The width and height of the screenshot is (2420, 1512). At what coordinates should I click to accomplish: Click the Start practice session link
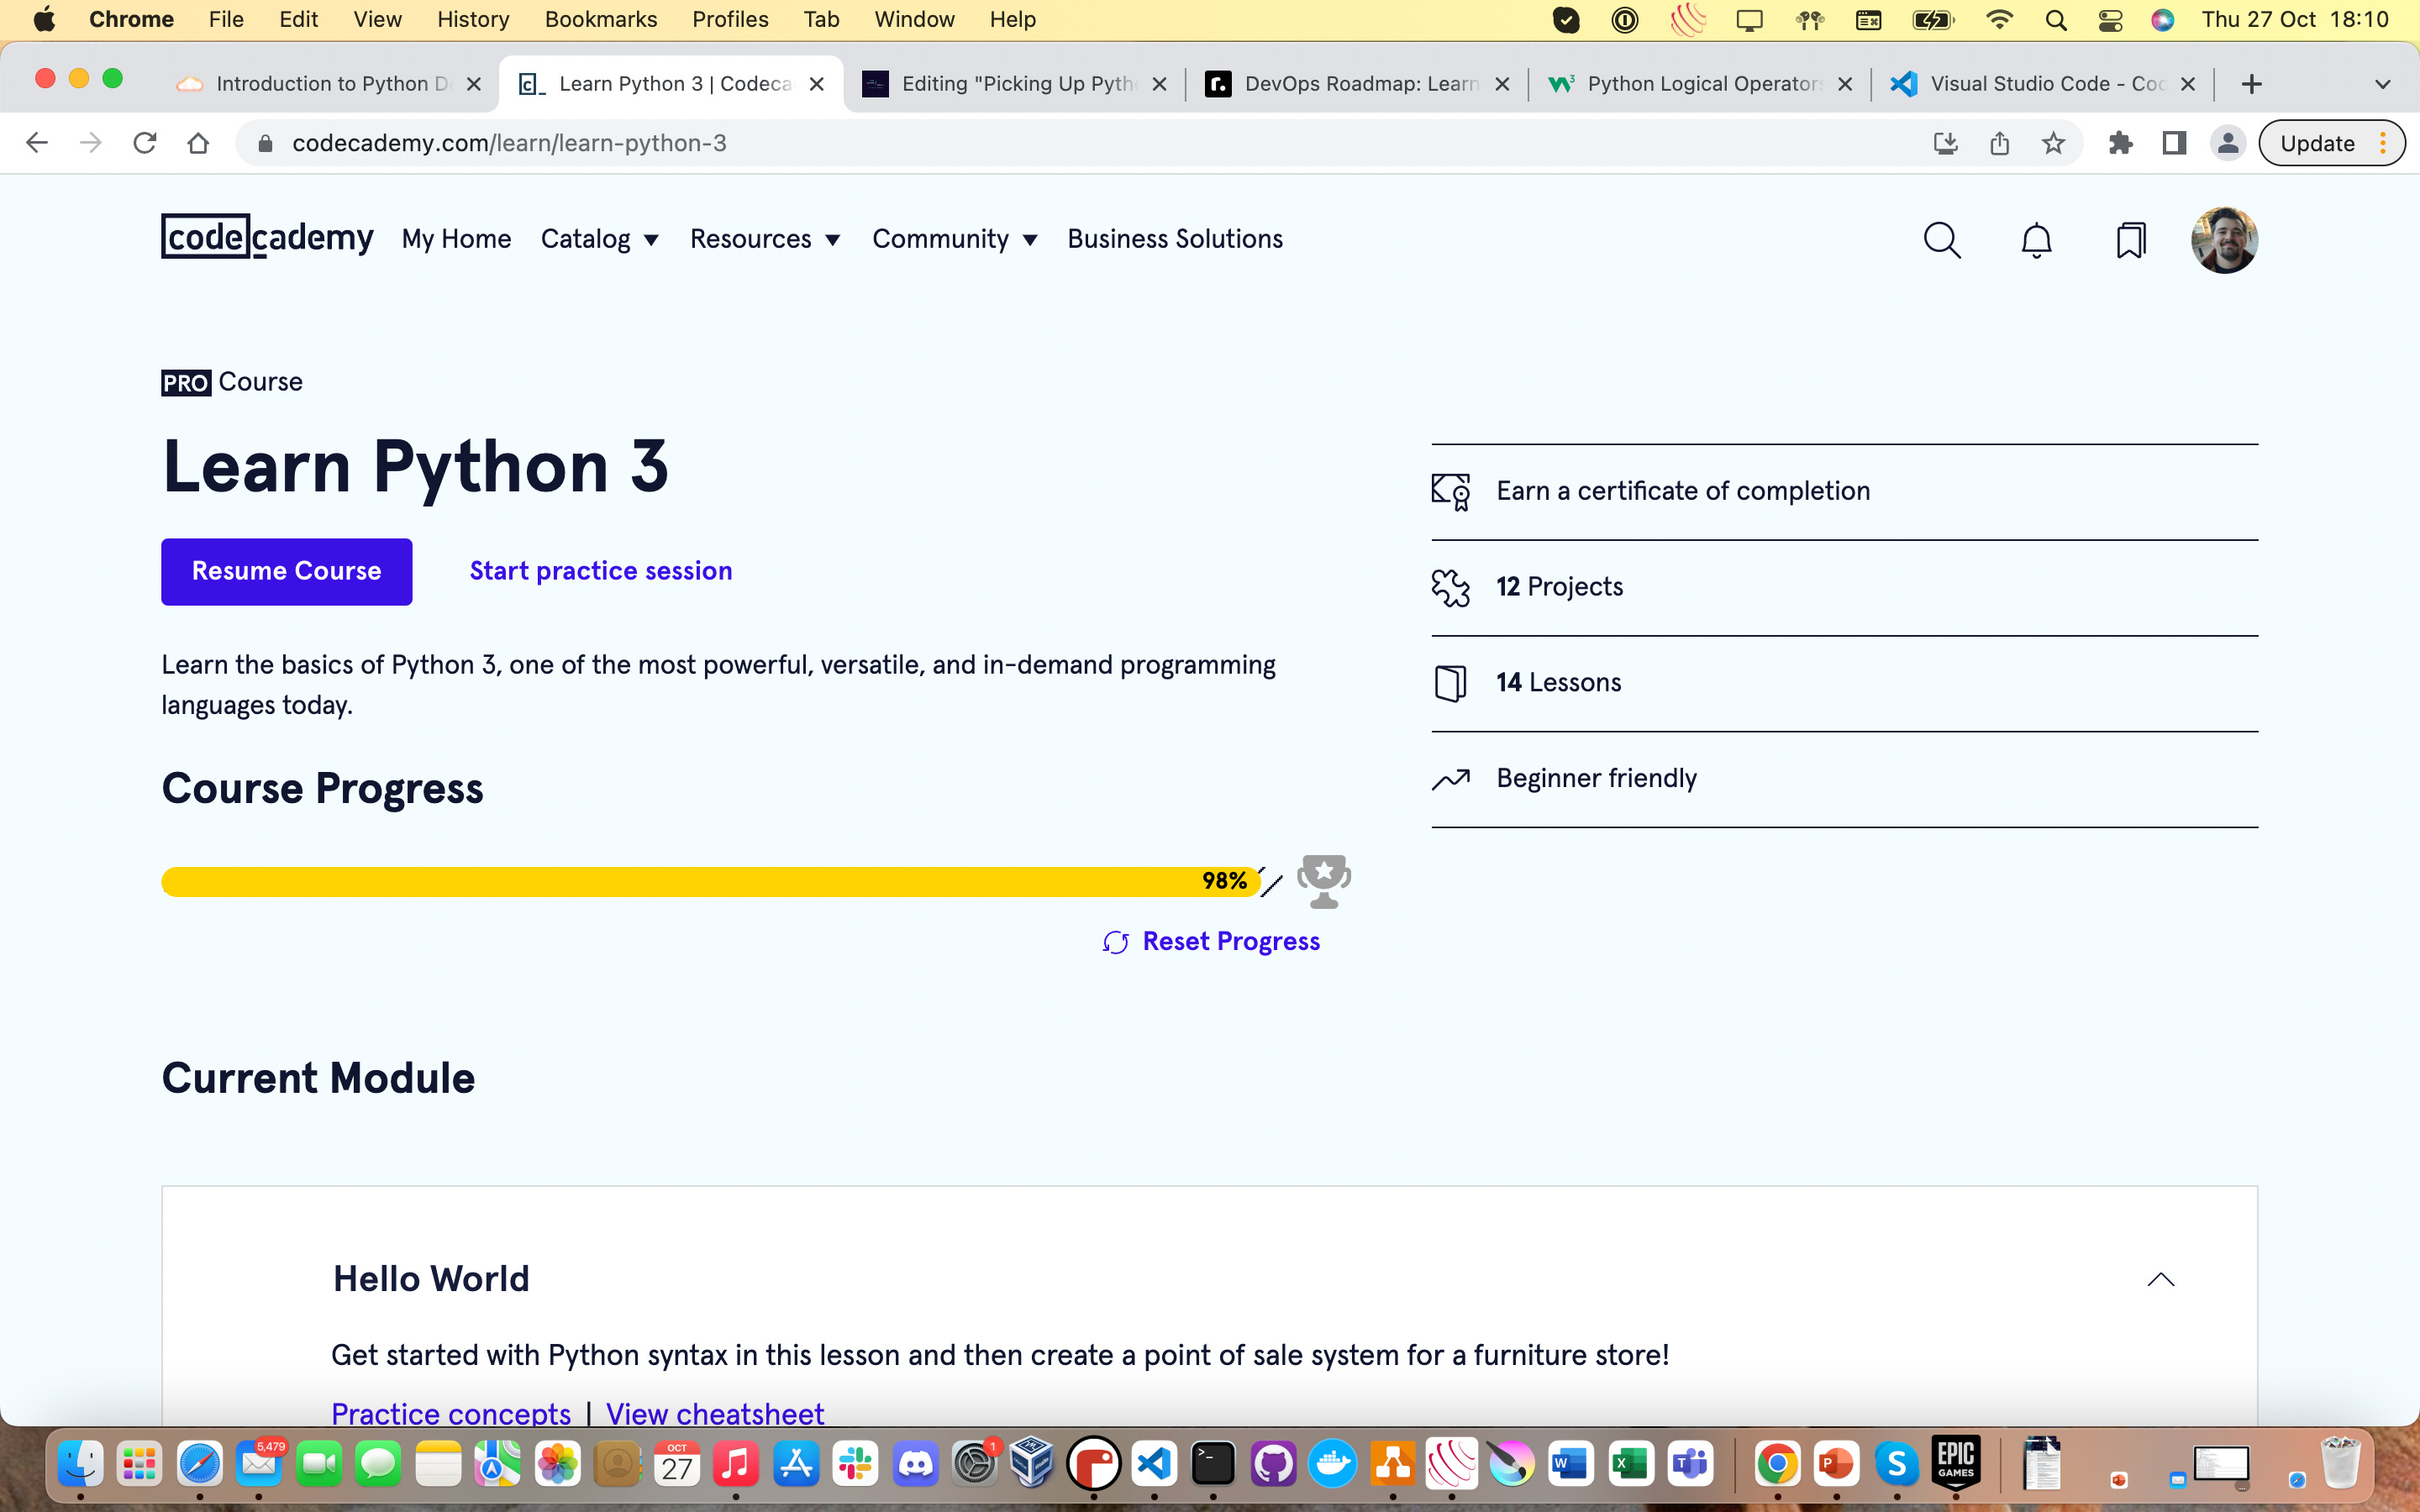click(x=601, y=571)
